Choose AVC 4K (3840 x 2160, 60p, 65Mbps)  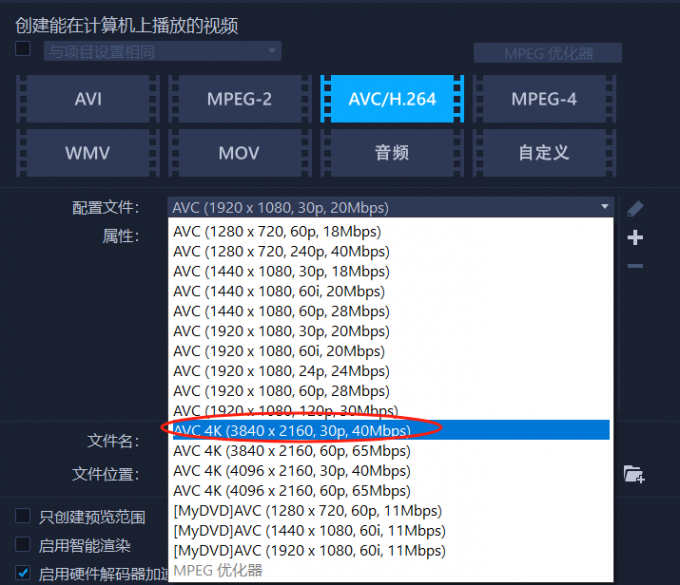point(391,451)
